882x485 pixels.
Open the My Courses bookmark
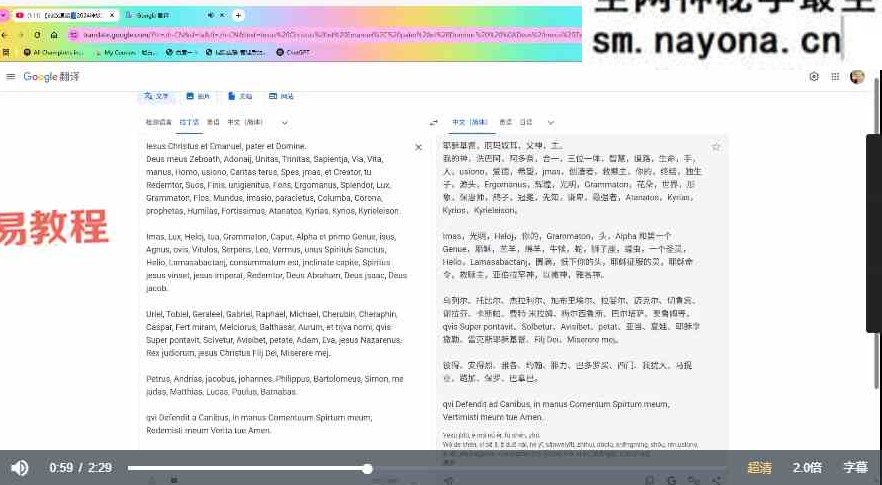(x=125, y=52)
